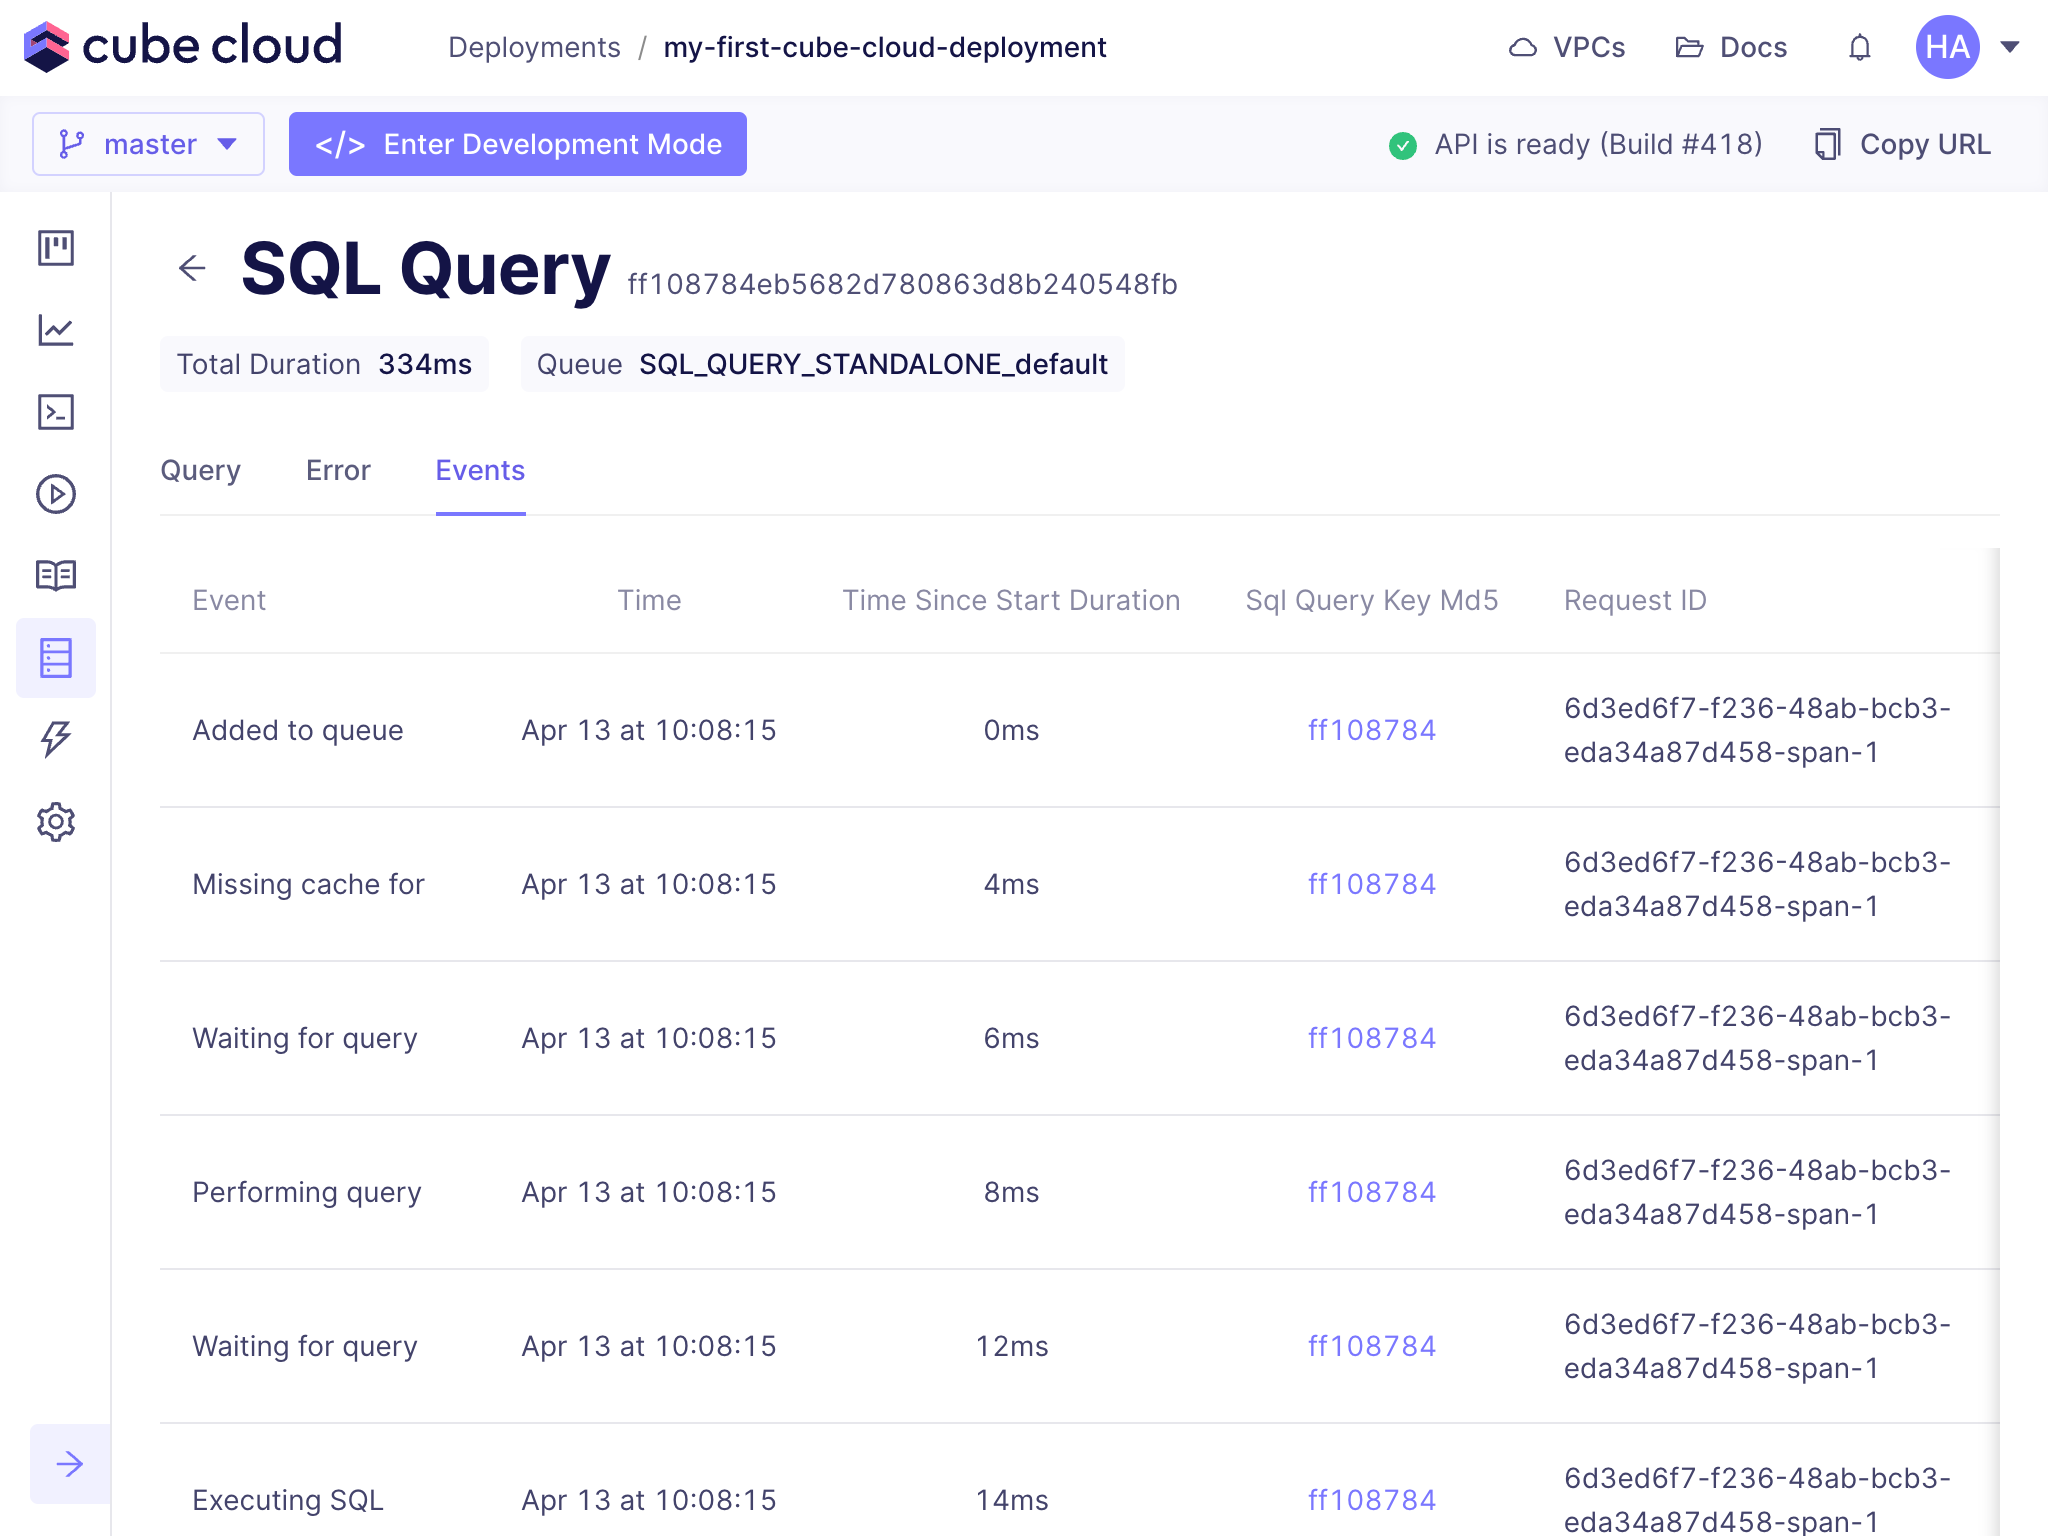This screenshot has width=2048, height=1536.
Task: Open the terminal console sidebar icon
Action: (56, 412)
